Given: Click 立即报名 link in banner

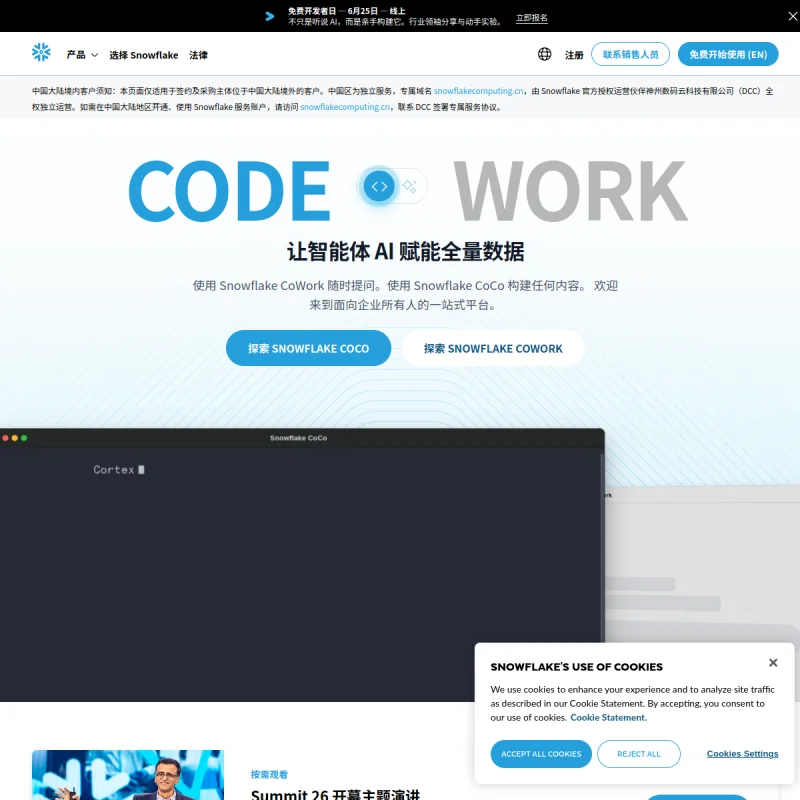Looking at the screenshot, I should coord(532,18).
